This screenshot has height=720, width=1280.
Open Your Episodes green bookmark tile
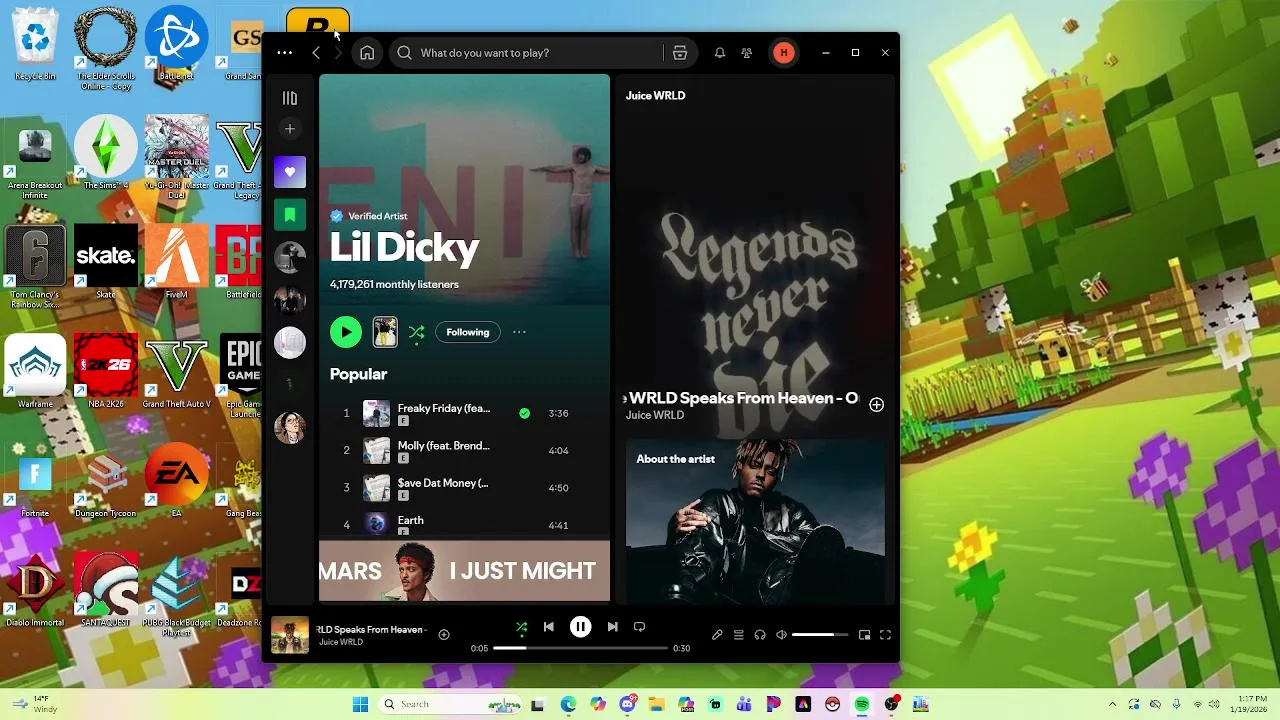290,215
